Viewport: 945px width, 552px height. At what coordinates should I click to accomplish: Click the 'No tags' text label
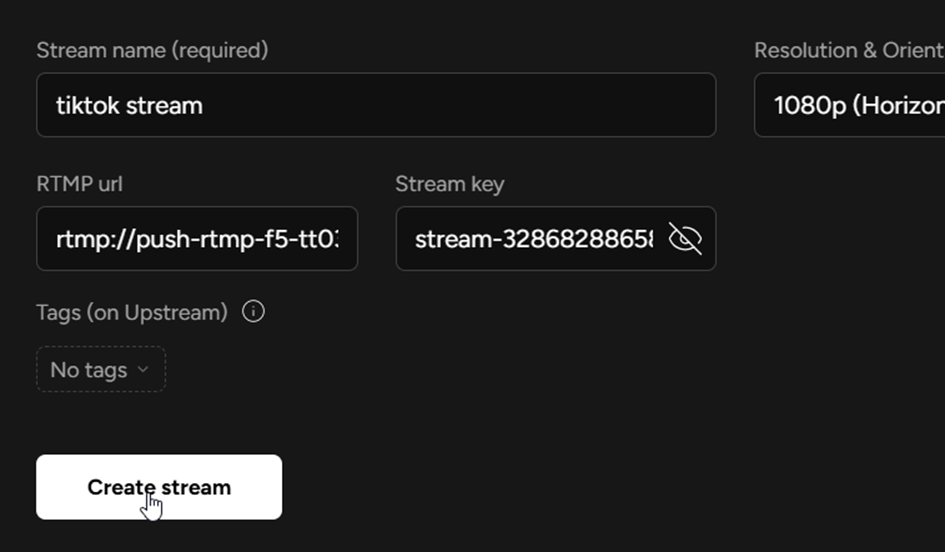[x=88, y=370]
